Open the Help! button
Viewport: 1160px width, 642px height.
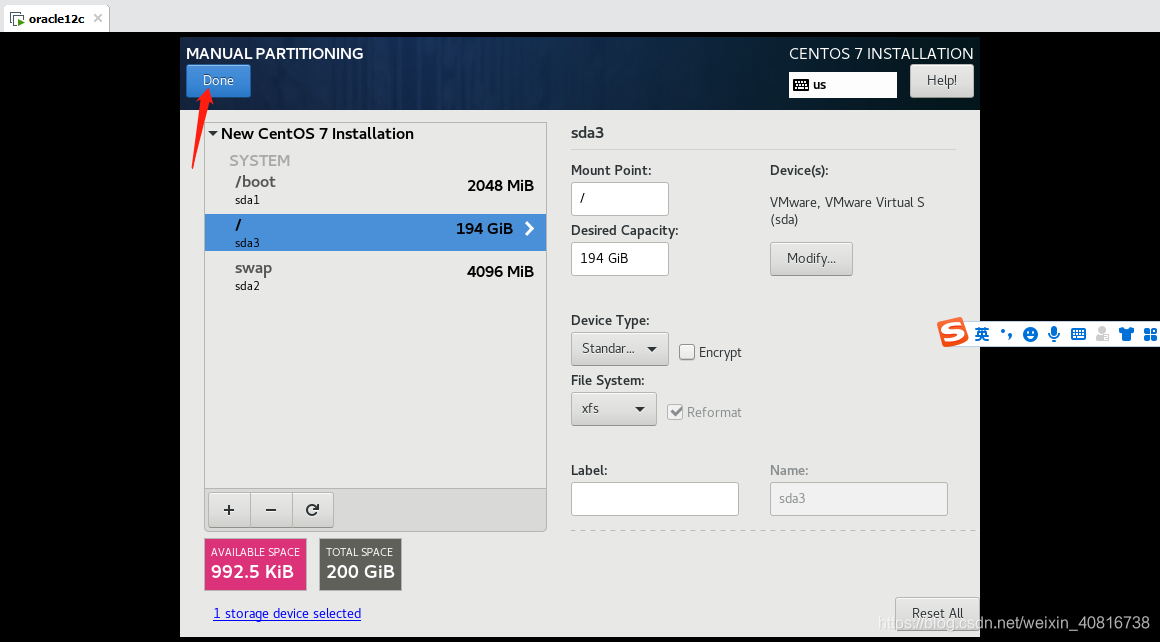point(941,81)
